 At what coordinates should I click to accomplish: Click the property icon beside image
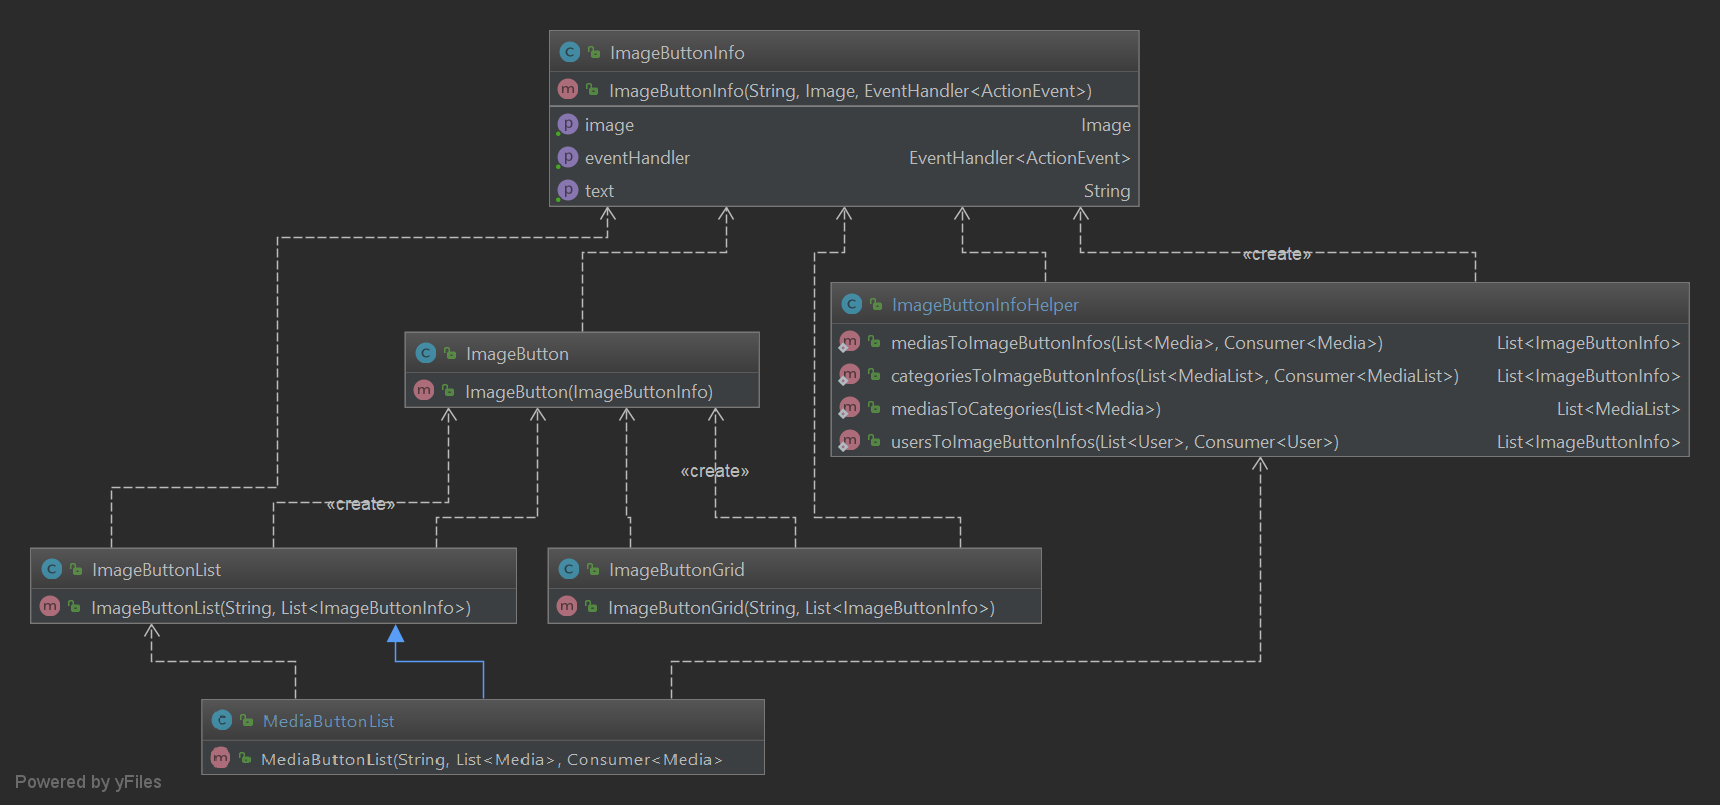coord(567,124)
